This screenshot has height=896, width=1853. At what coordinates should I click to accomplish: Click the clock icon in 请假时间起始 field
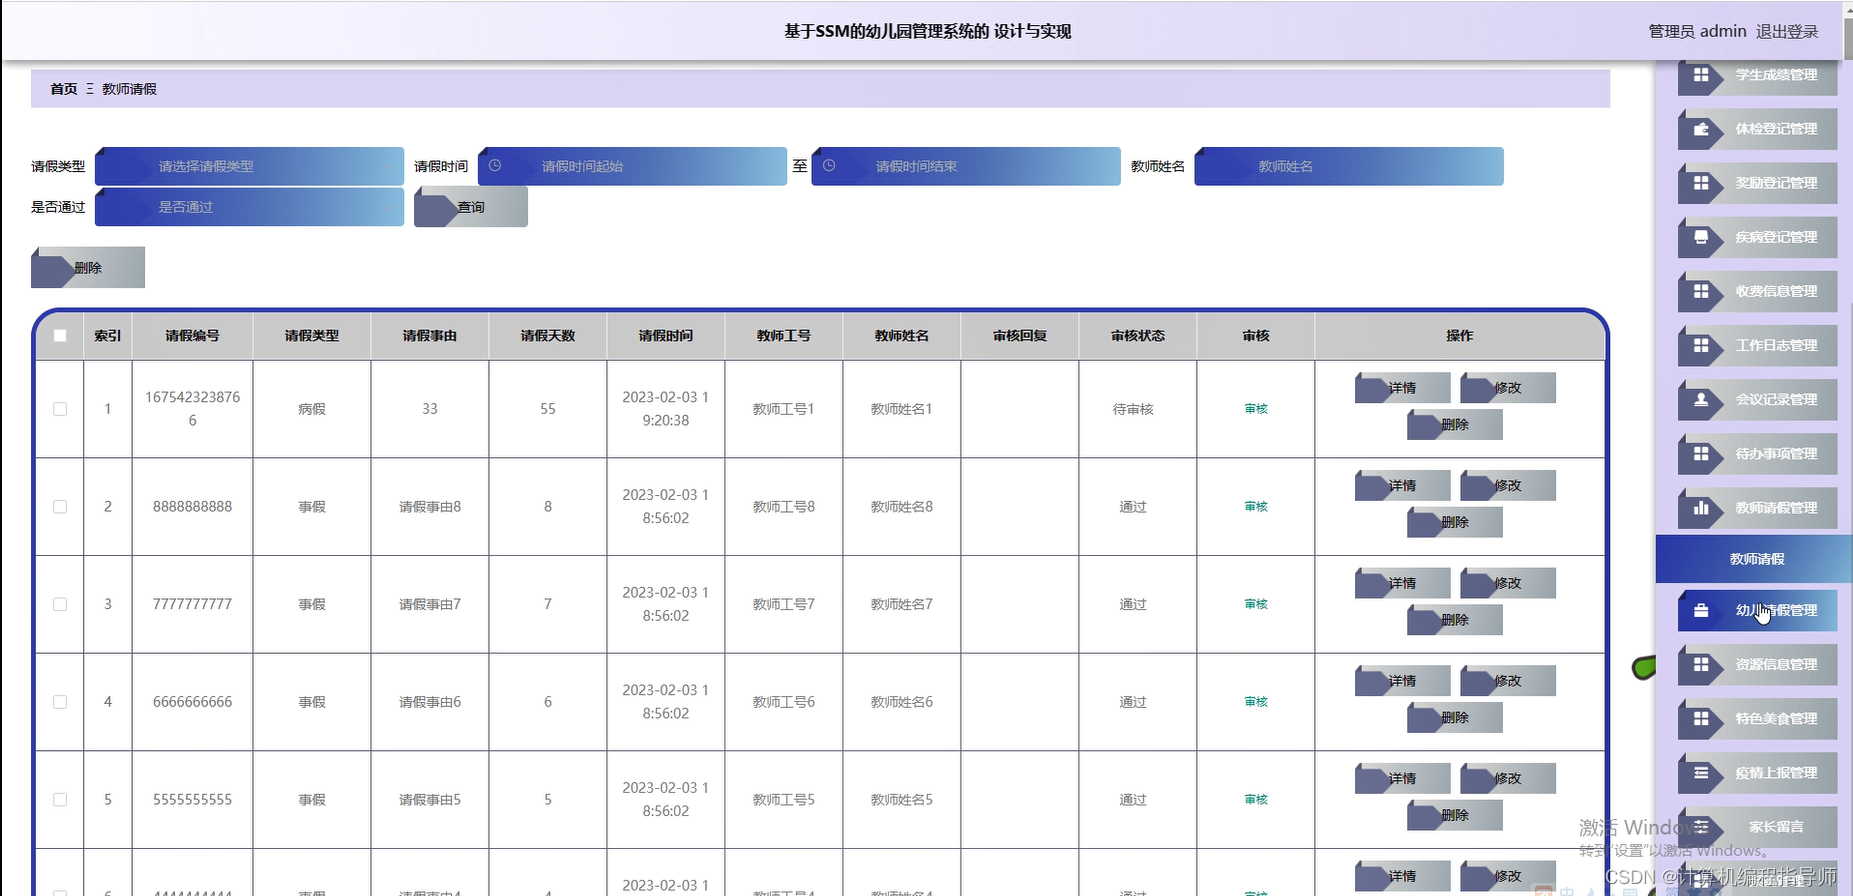[494, 166]
